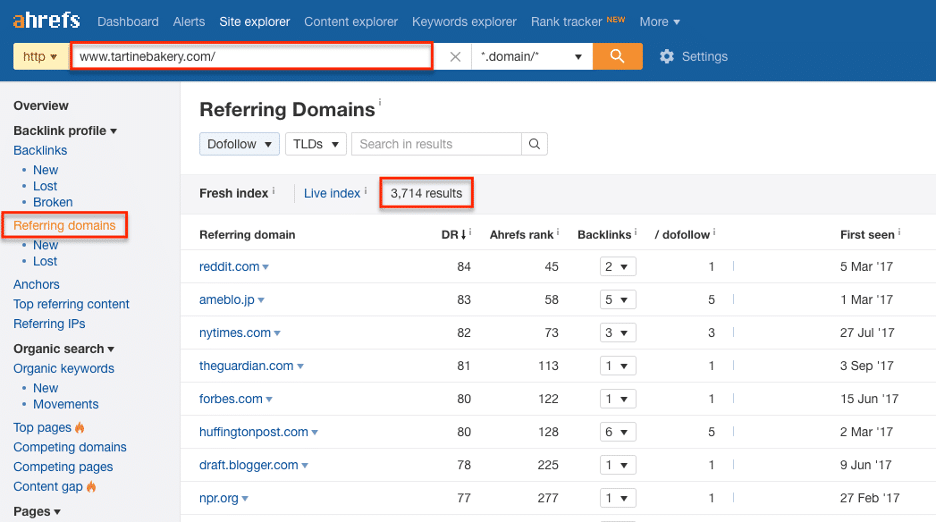Open the More menu in navigation
Image resolution: width=936 pixels, height=522 pixels.
click(659, 21)
